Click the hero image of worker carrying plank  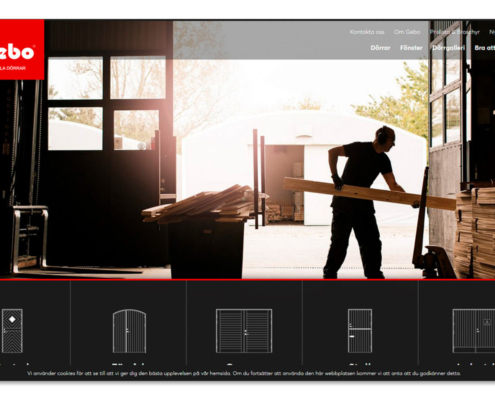pos(247,168)
